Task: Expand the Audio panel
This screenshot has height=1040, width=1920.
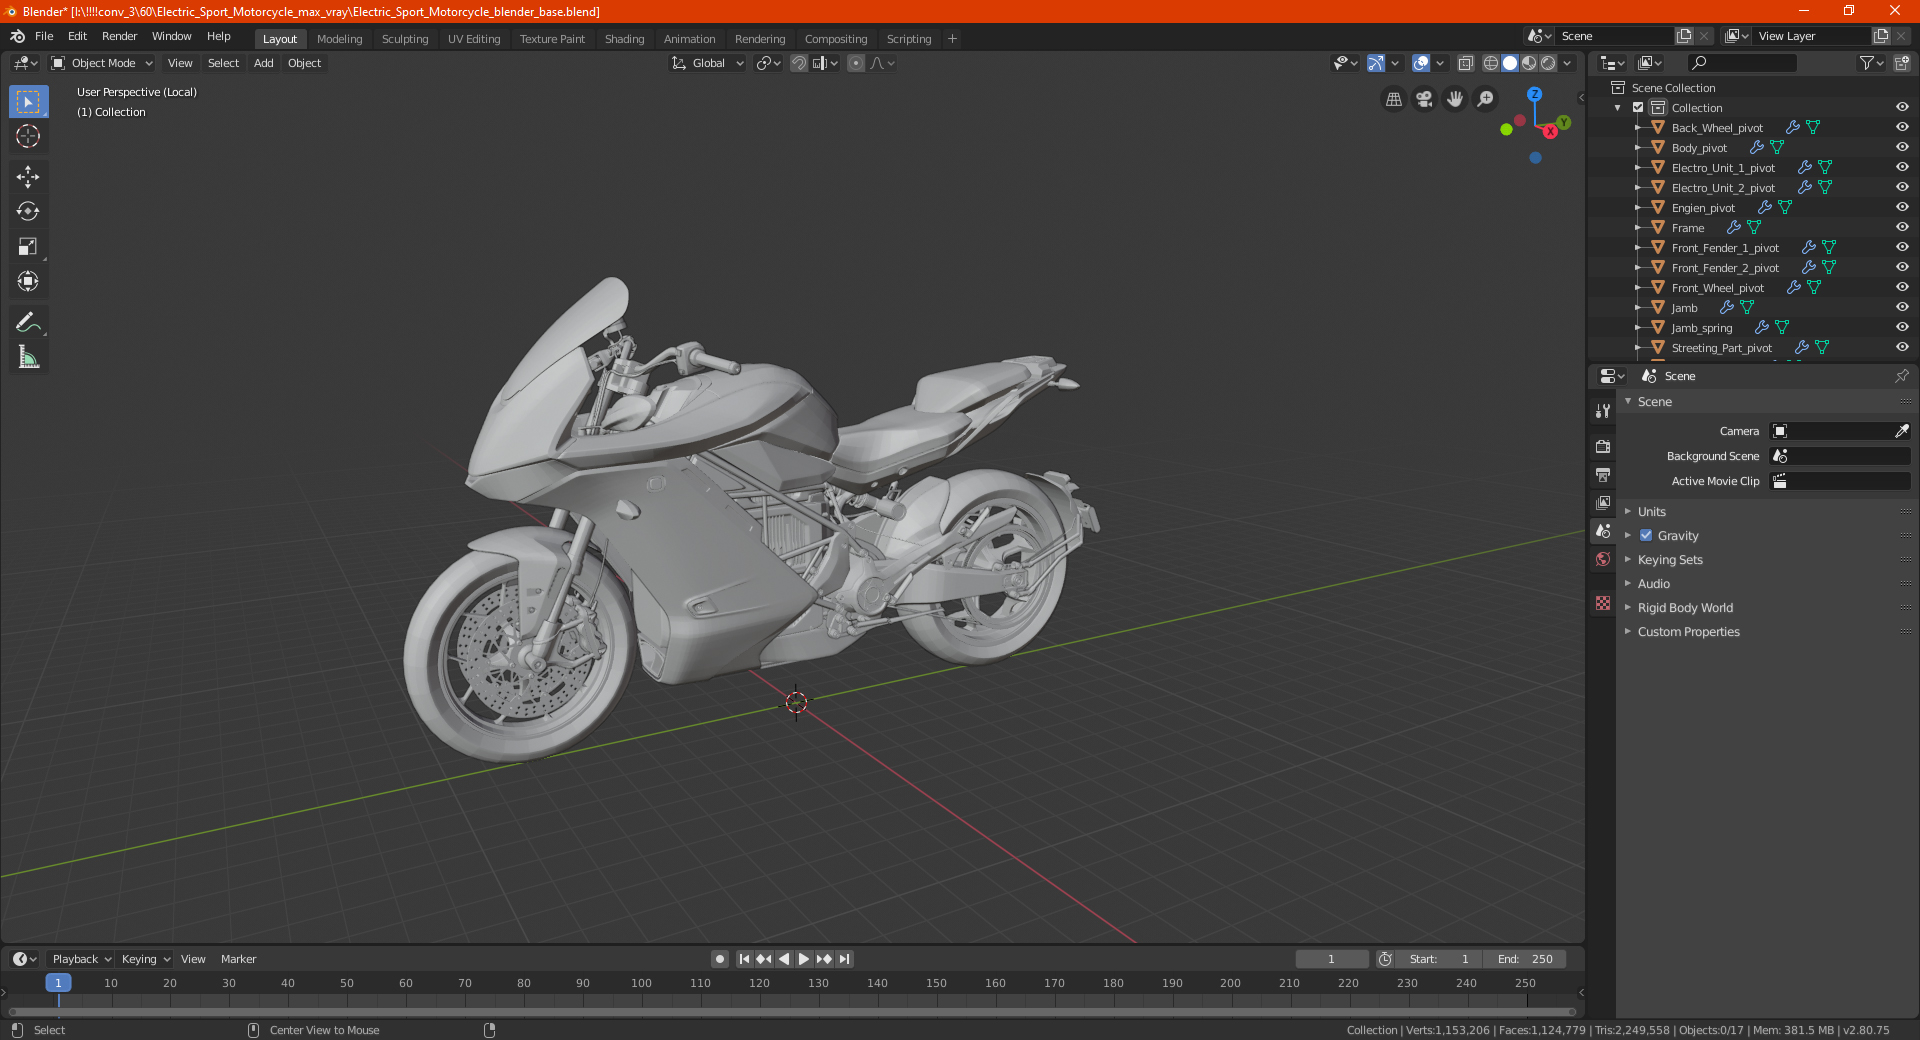Action: 1653,584
